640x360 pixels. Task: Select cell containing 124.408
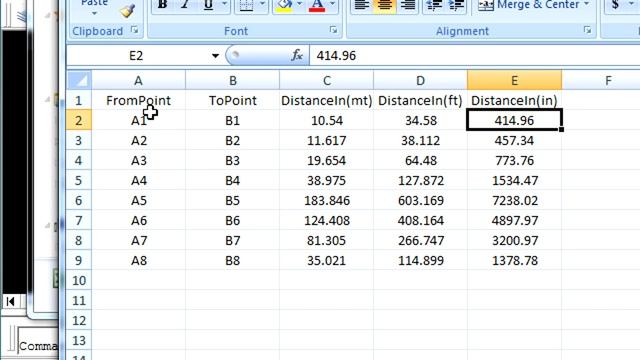(327, 220)
